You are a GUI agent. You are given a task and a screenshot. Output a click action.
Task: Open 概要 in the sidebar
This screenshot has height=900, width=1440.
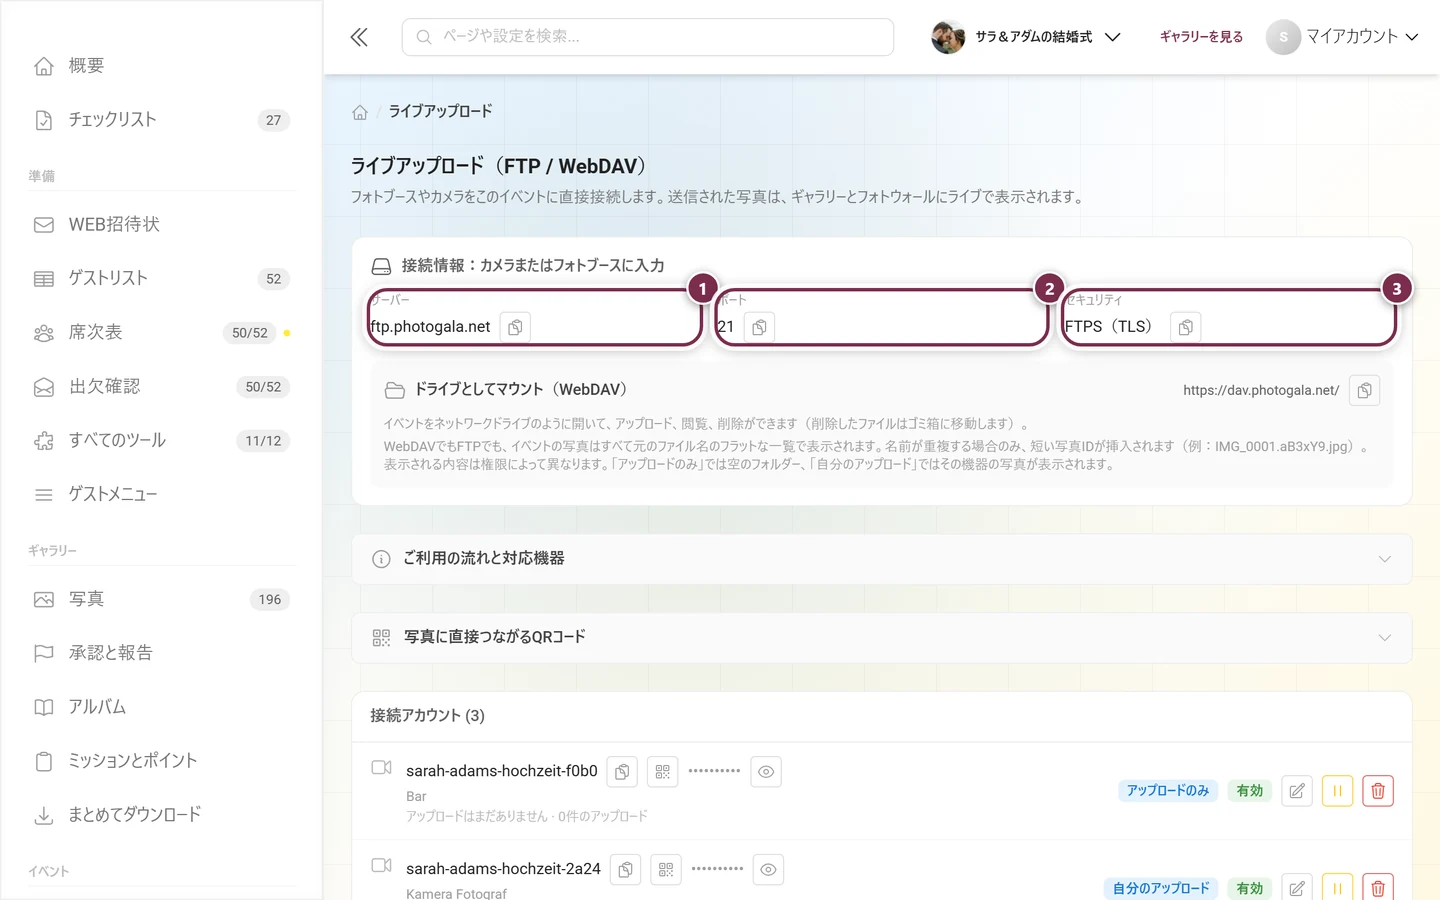pyautogui.click(x=161, y=66)
